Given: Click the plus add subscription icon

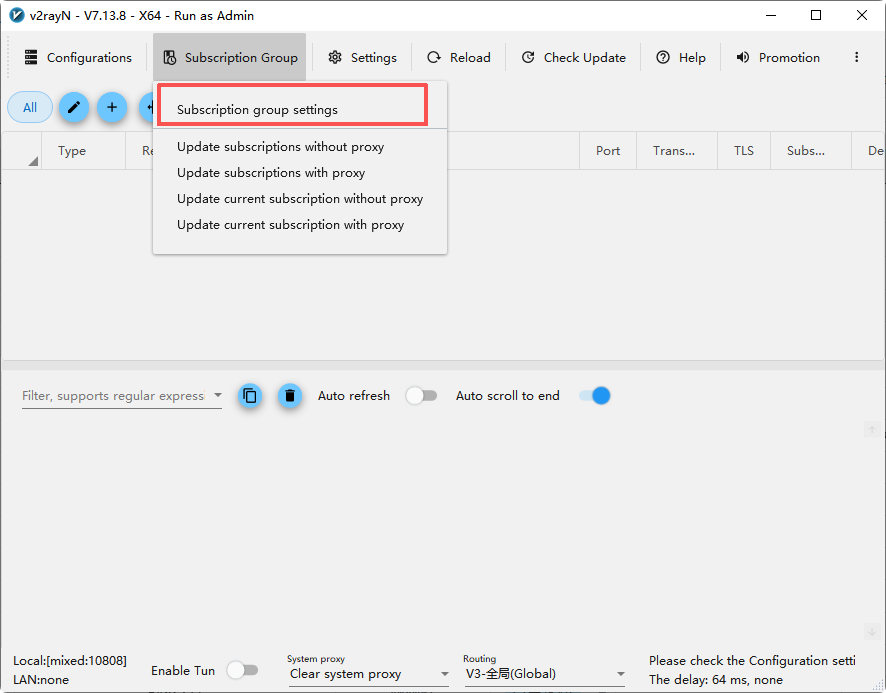Looking at the screenshot, I should click(112, 107).
